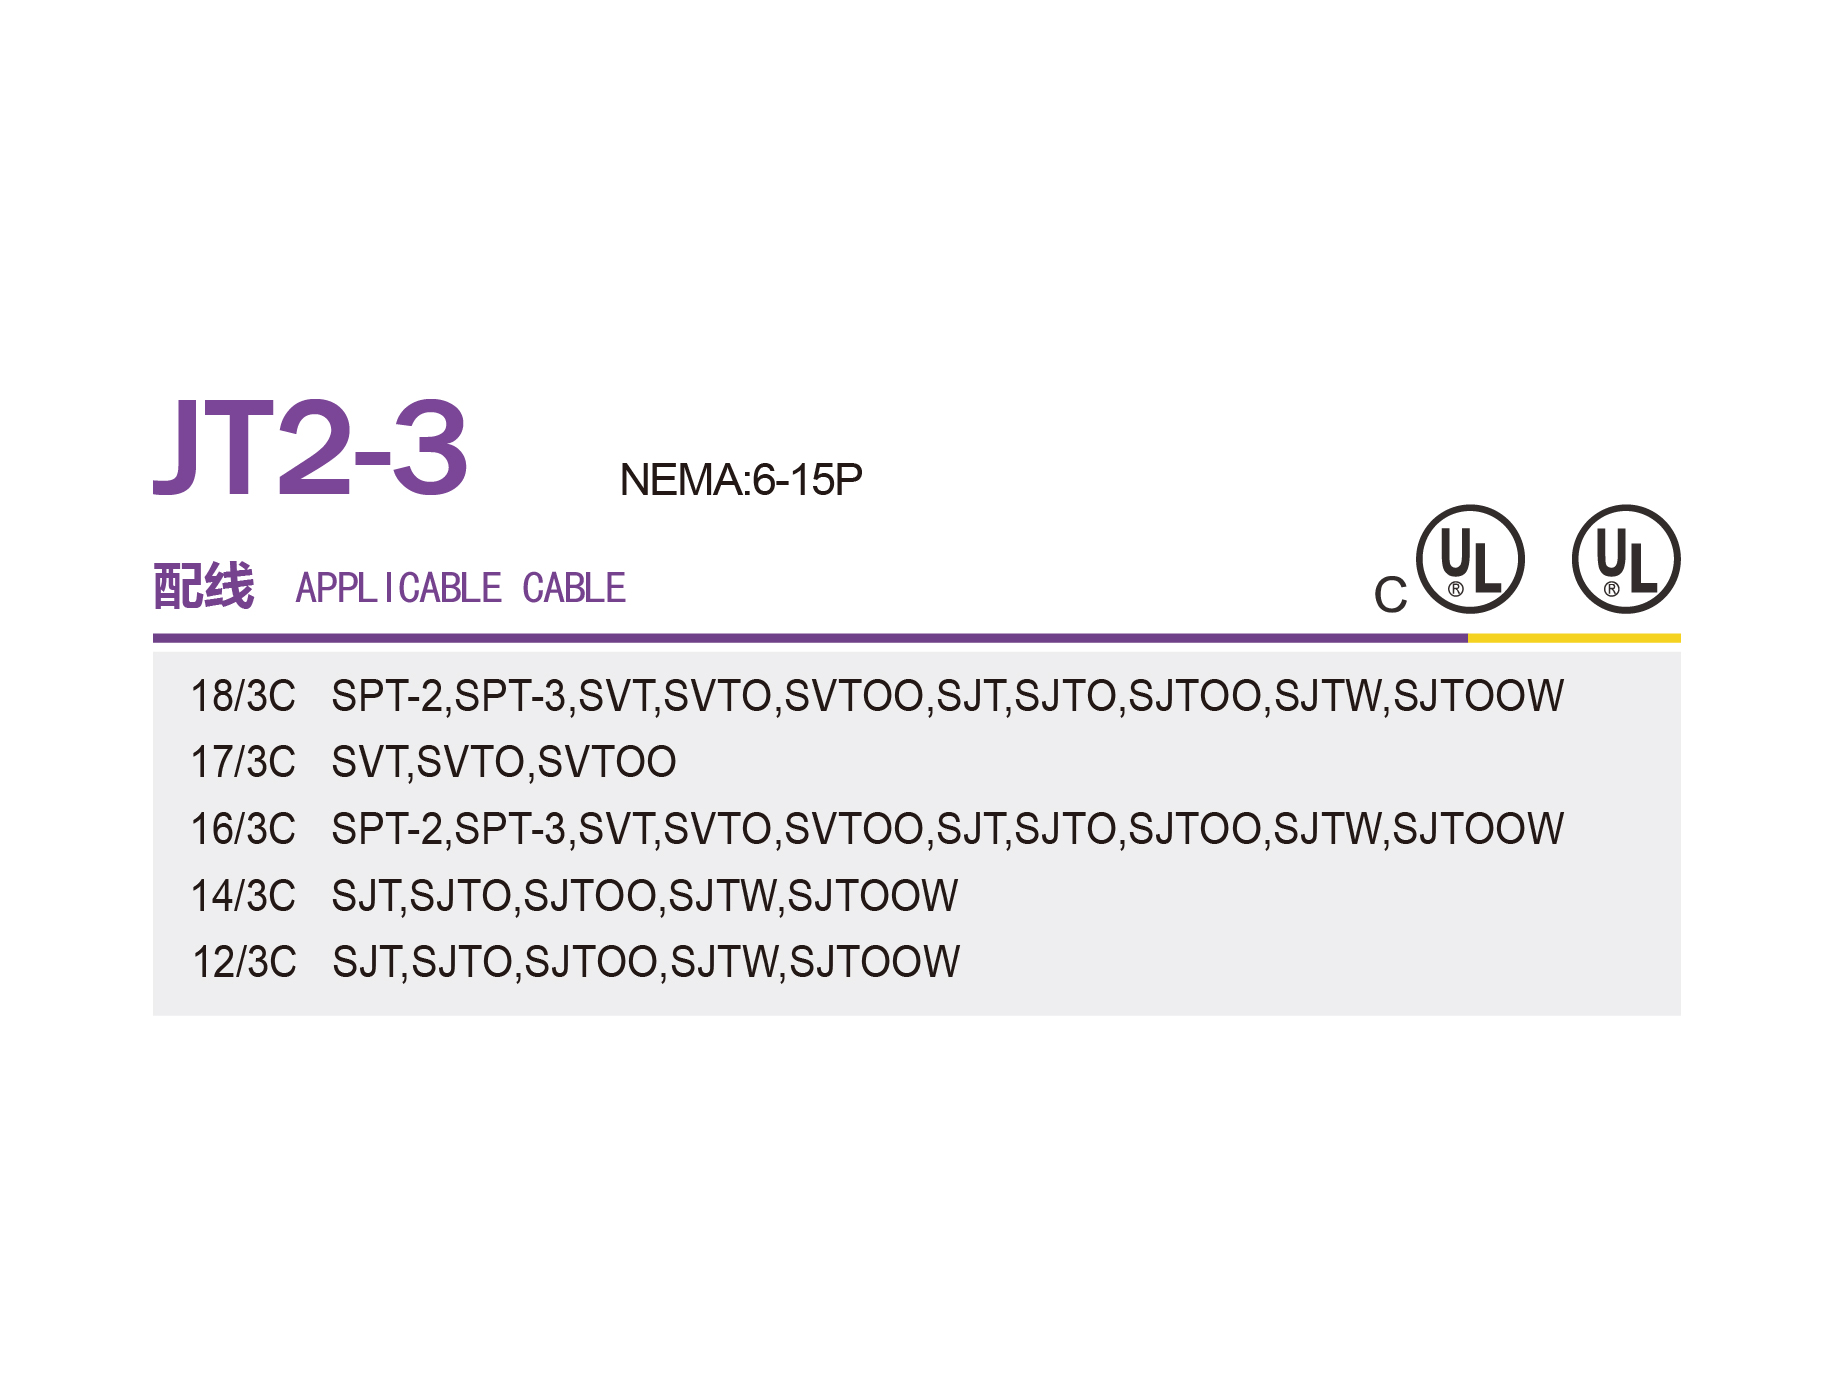Select the JT2-3 model title
1834x1392 pixels.
point(310,446)
